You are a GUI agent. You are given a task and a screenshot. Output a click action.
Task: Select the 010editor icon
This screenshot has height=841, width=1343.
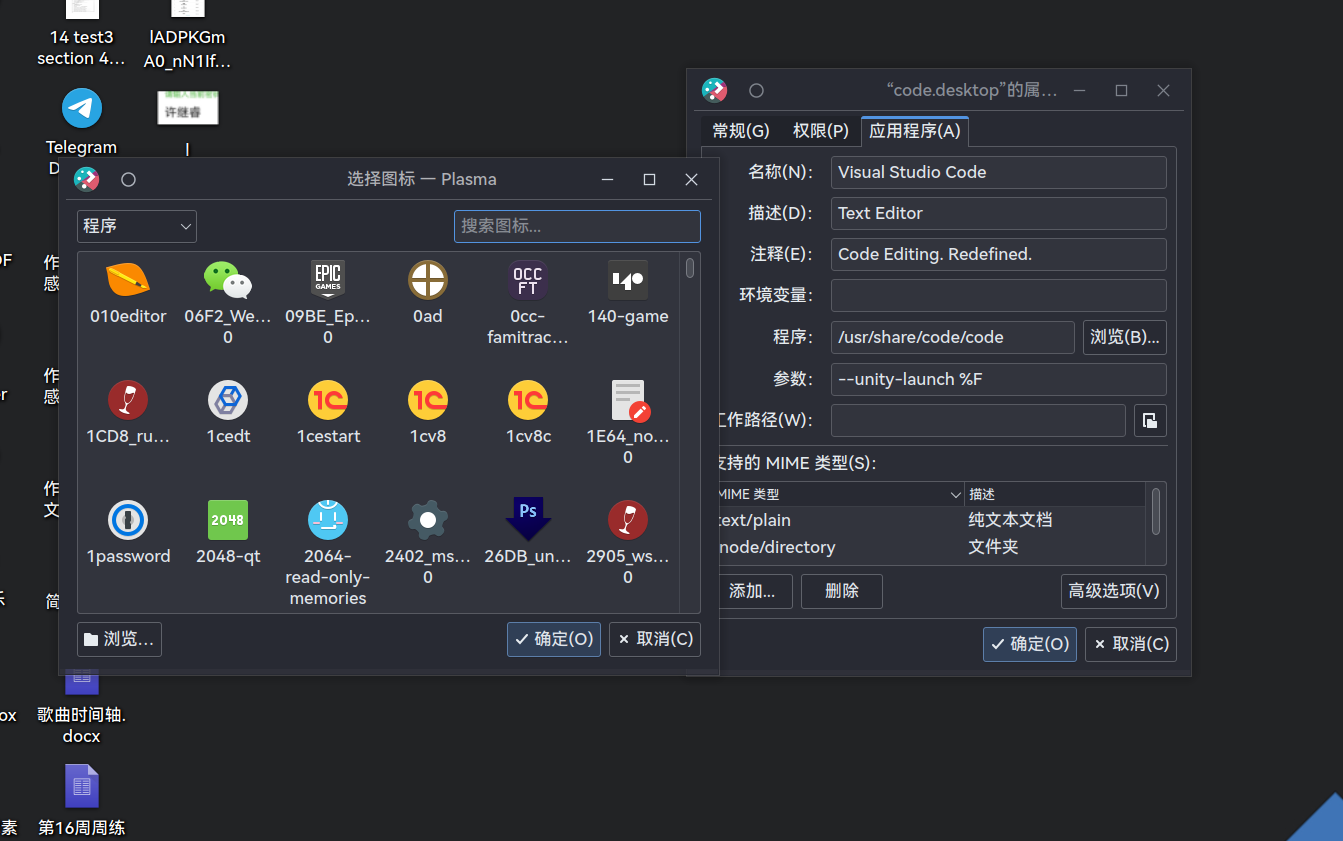pos(128,280)
